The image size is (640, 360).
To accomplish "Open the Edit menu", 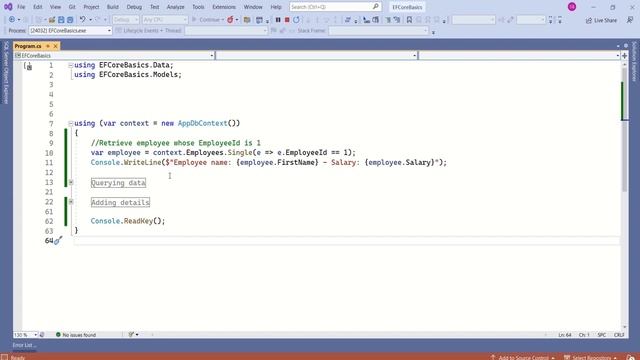I will point(38,7).
